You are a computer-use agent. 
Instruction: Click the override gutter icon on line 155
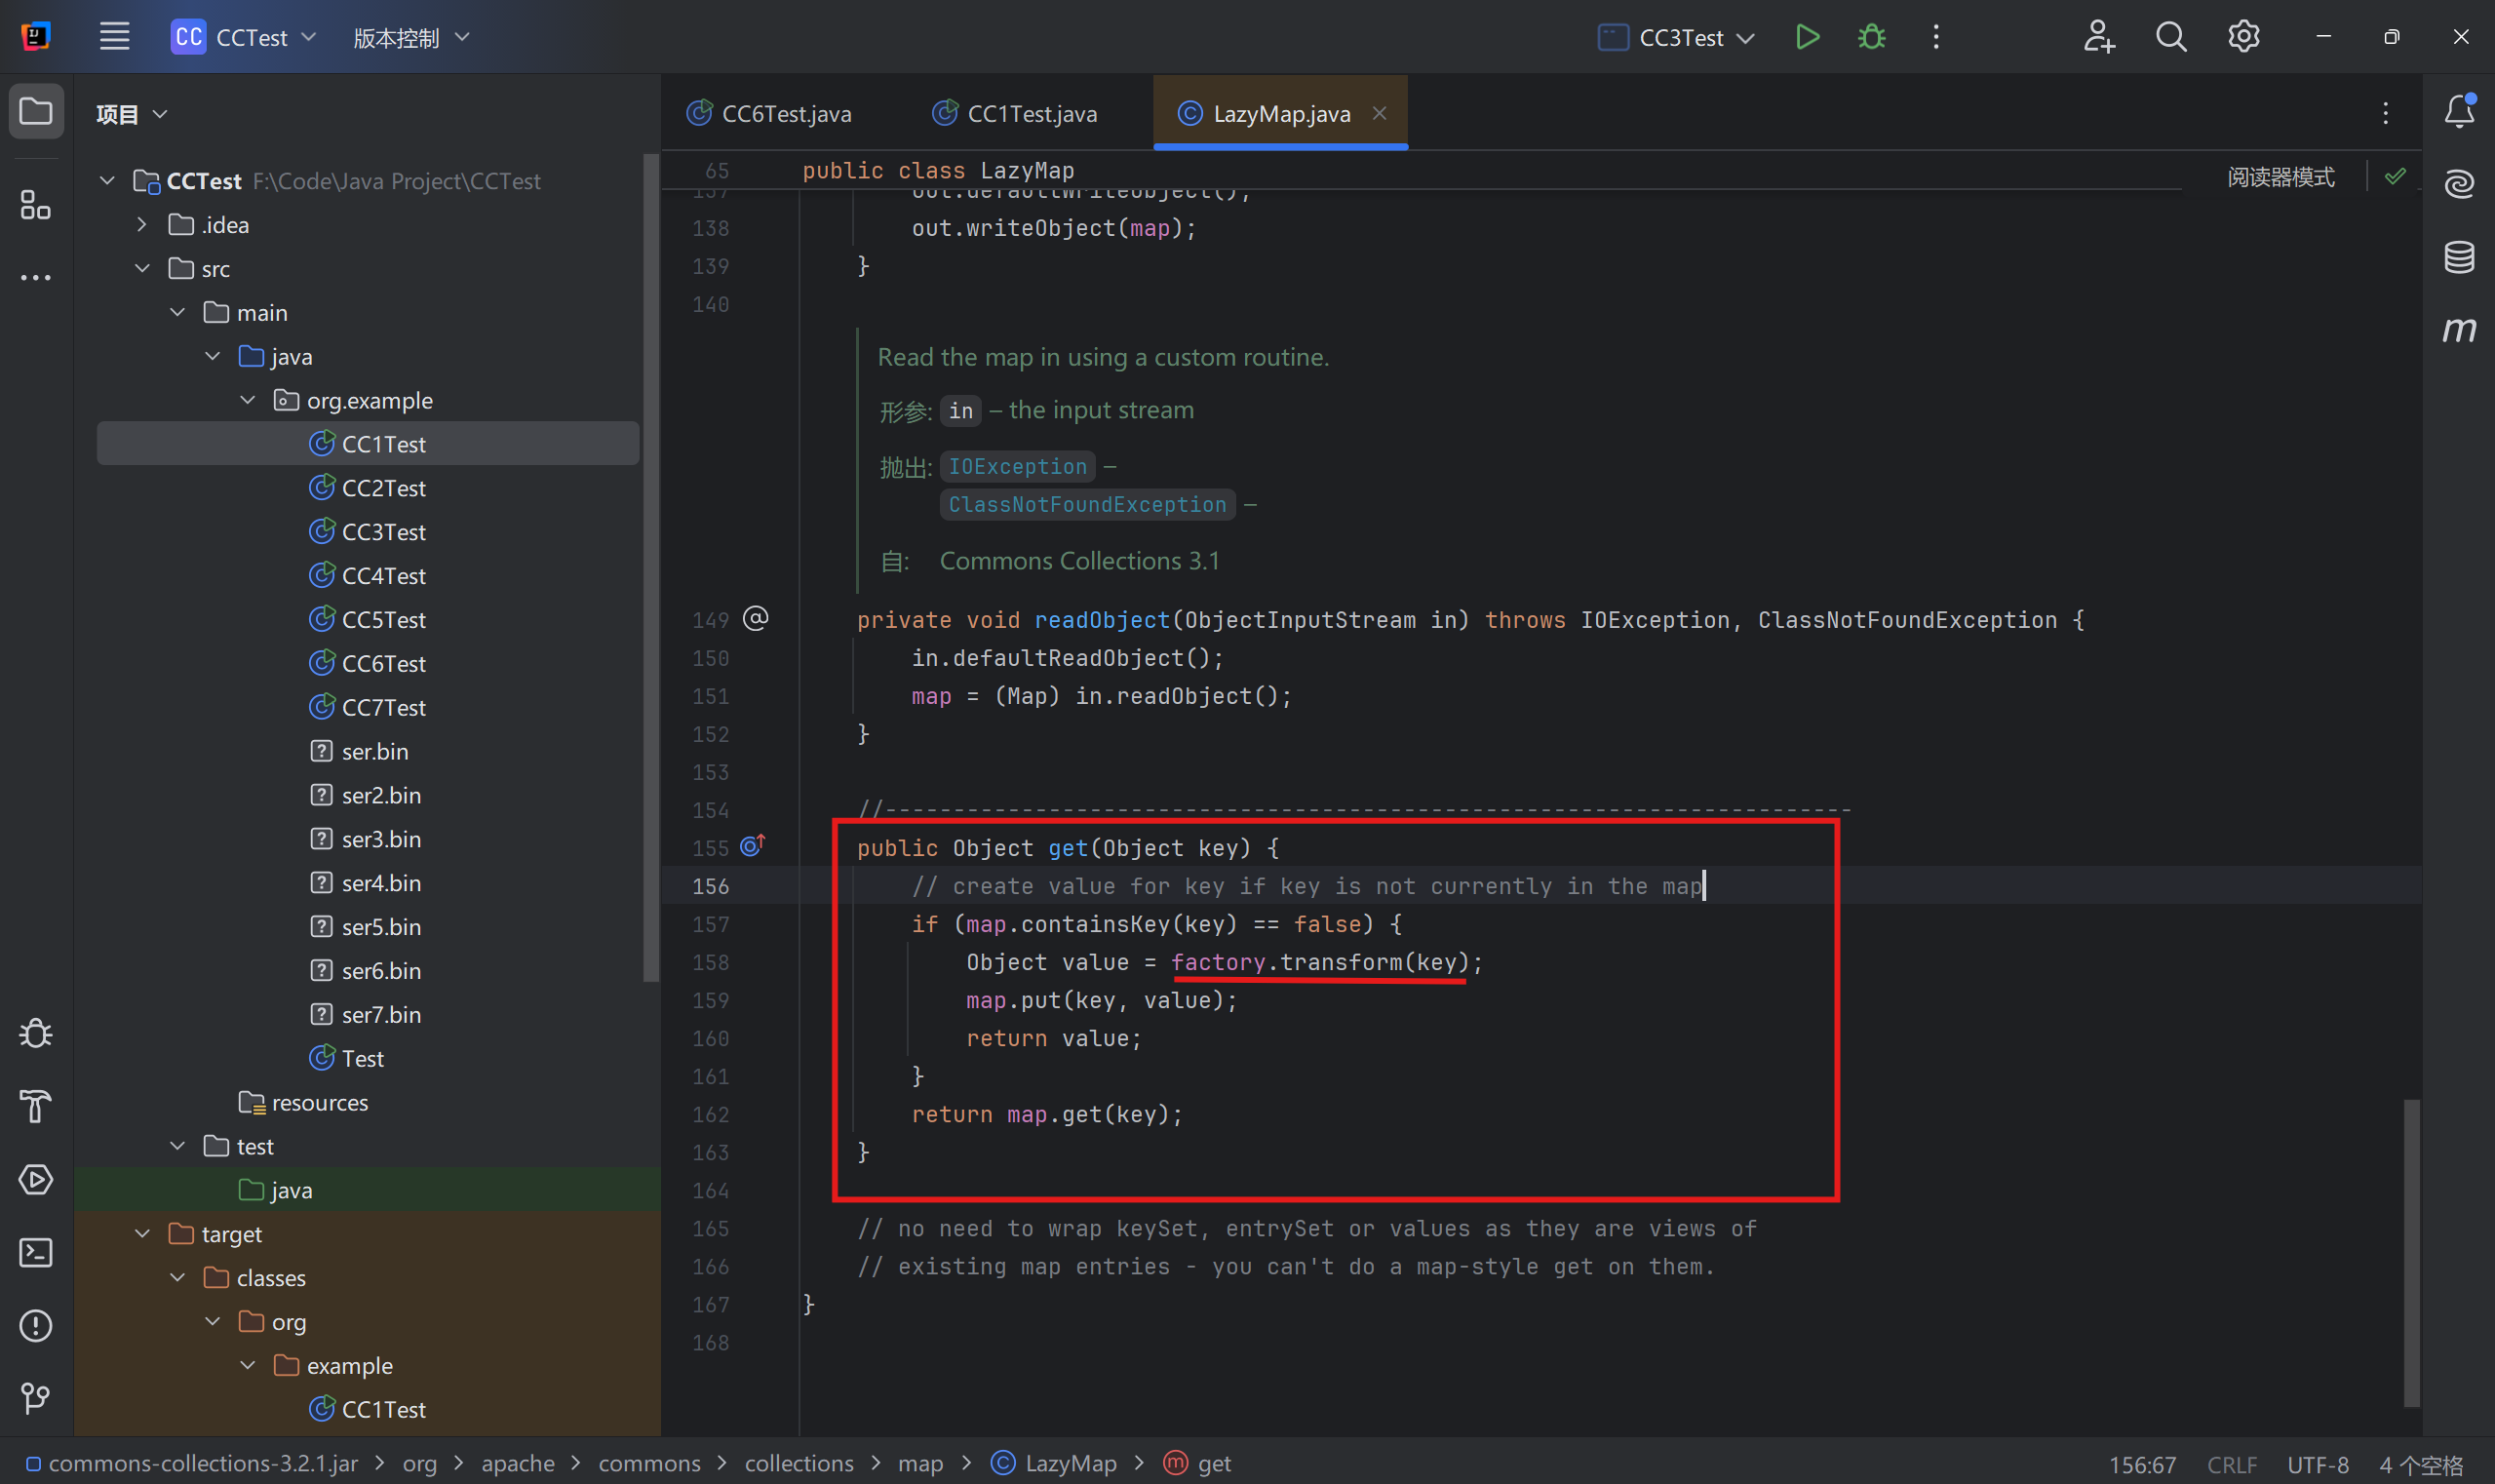click(753, 846)
